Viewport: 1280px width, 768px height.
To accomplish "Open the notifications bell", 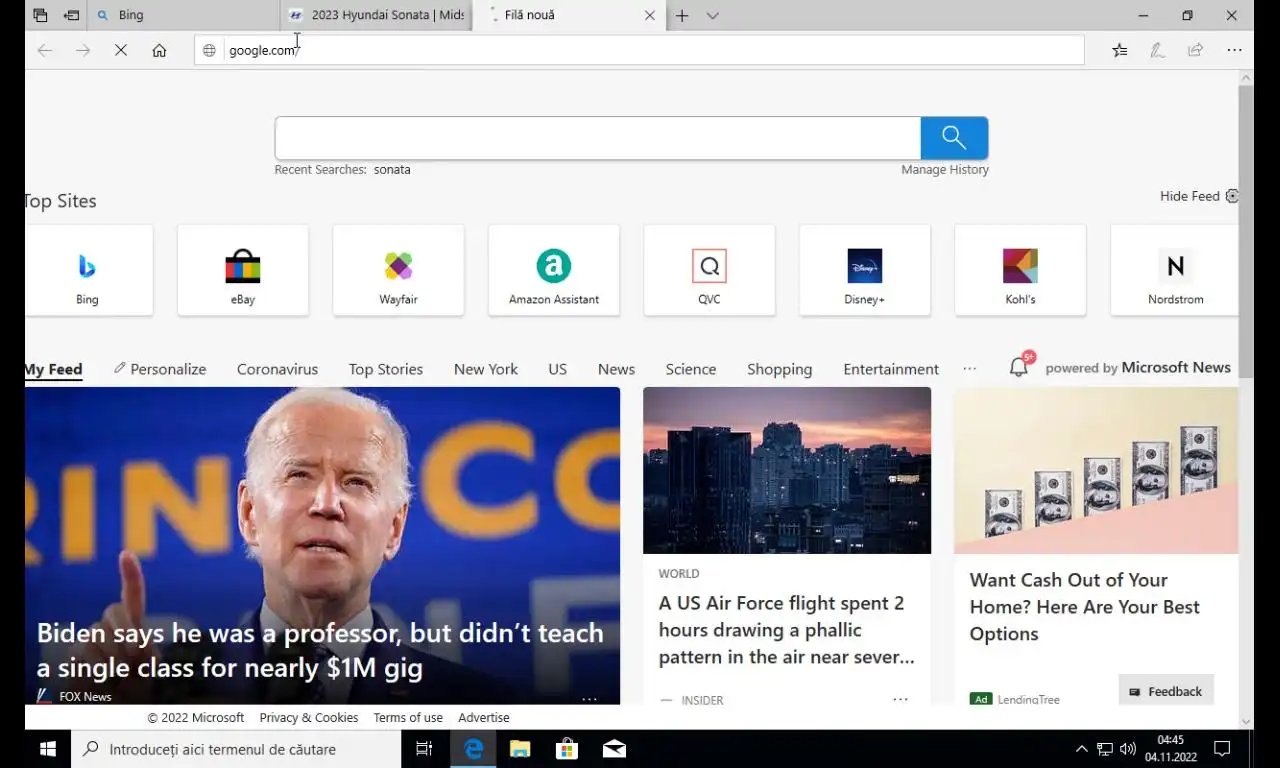I will coord(1019,367).
